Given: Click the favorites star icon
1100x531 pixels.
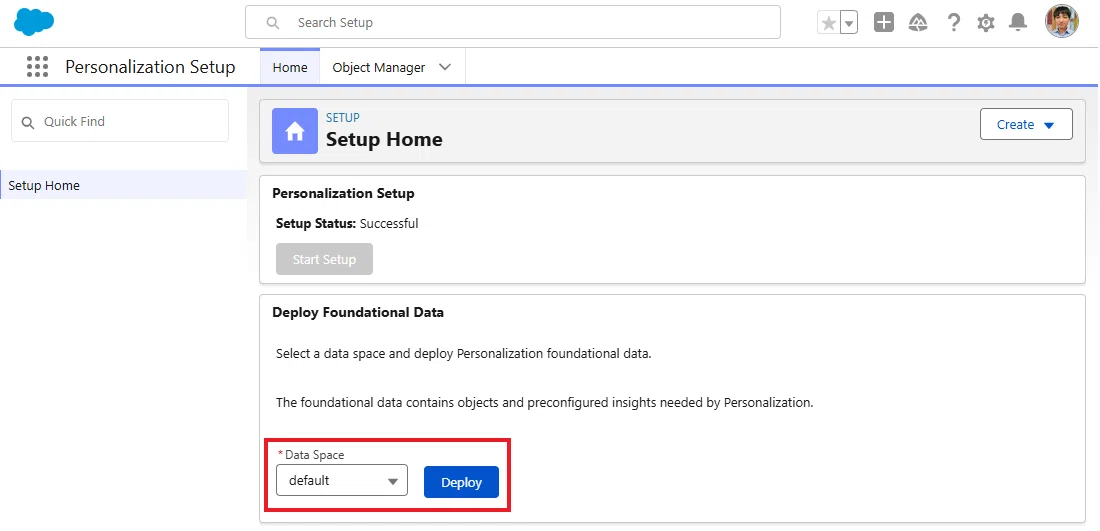Looking at the screenshot, I should tap(829, 22).
